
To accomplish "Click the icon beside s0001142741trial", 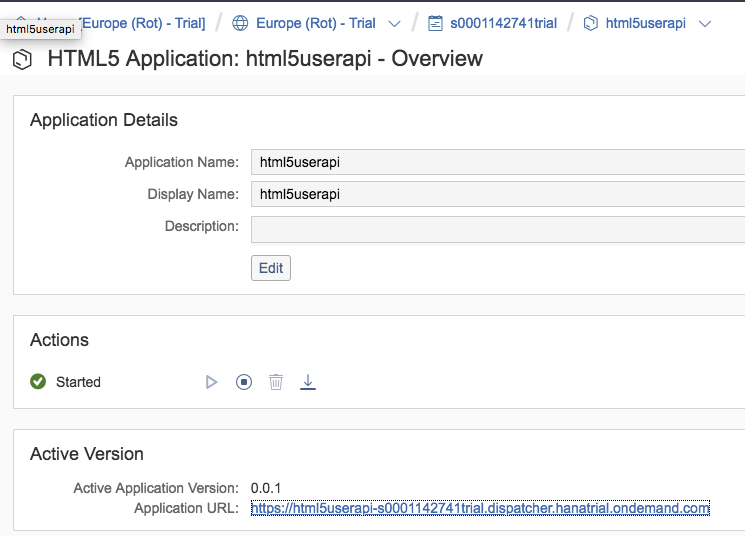I will coord(435,23).
